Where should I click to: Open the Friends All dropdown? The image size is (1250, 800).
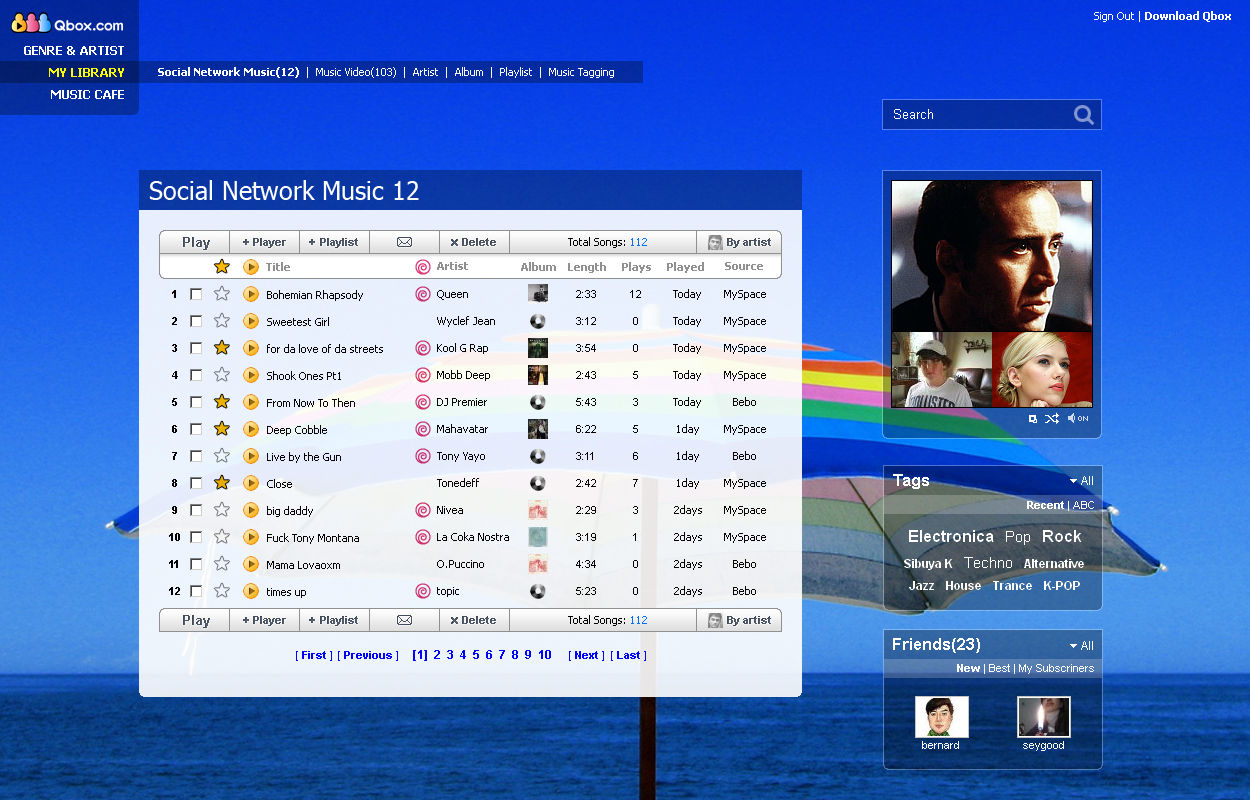[1081, 646]
